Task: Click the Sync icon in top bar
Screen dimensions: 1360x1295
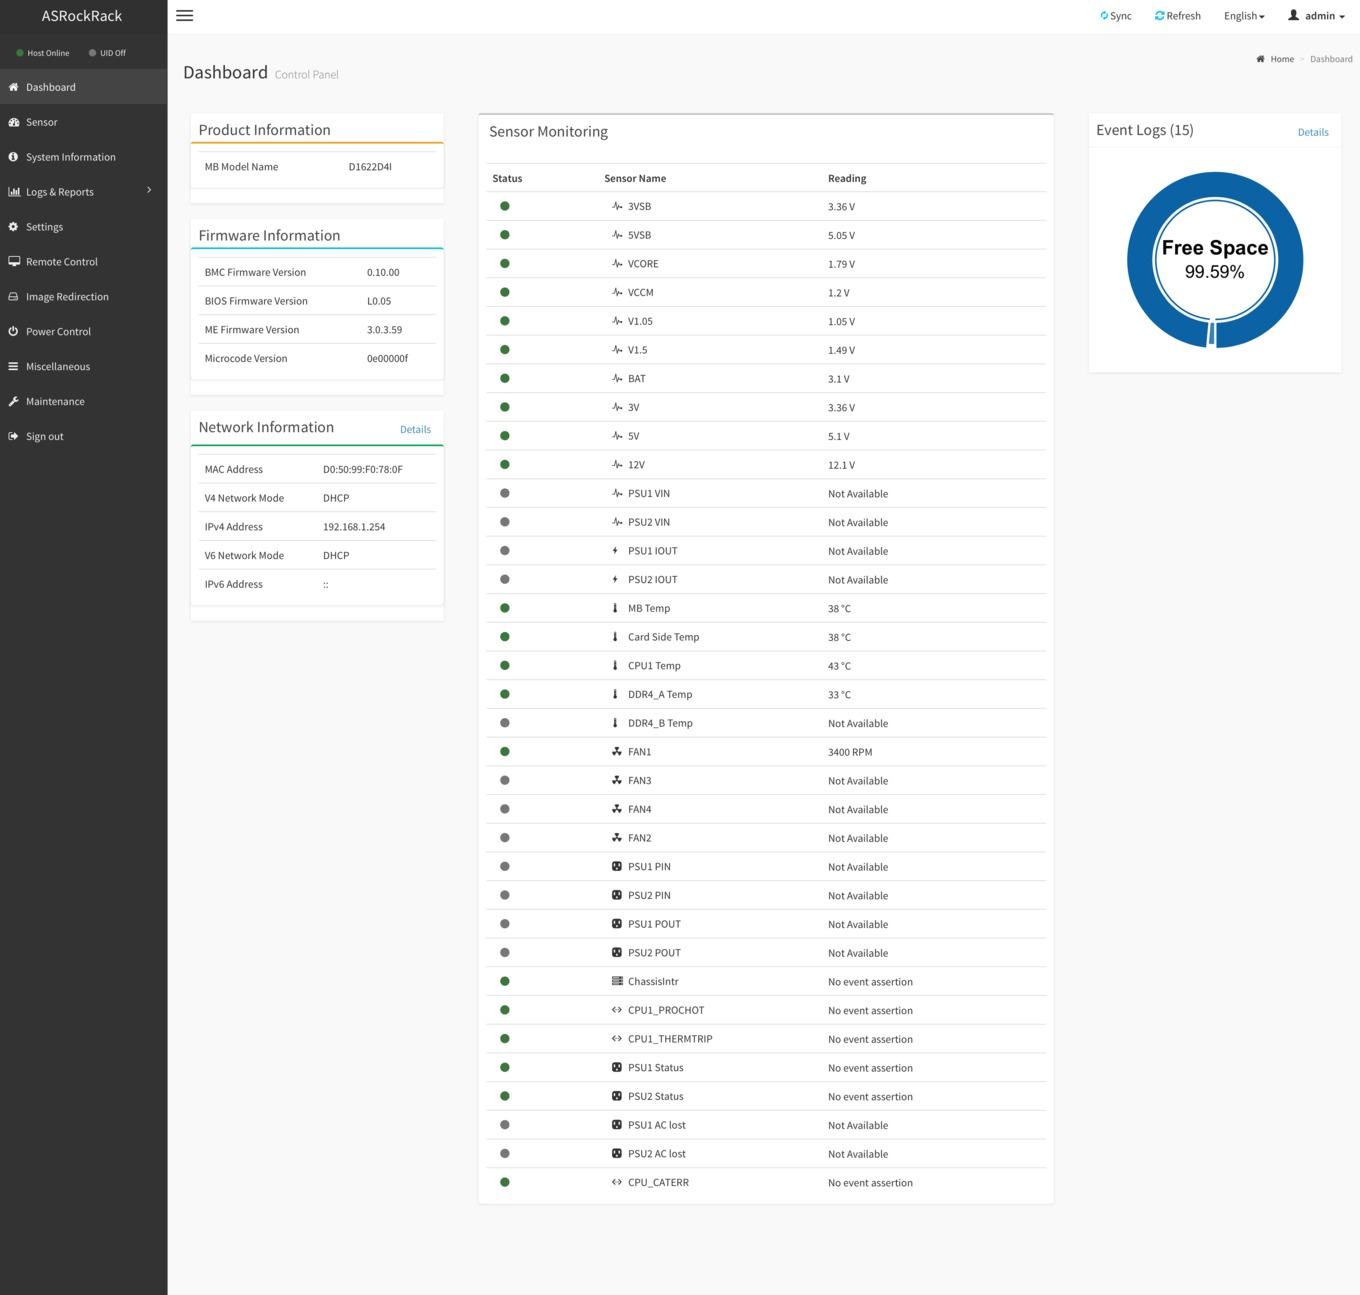Action: (1104, 16)
